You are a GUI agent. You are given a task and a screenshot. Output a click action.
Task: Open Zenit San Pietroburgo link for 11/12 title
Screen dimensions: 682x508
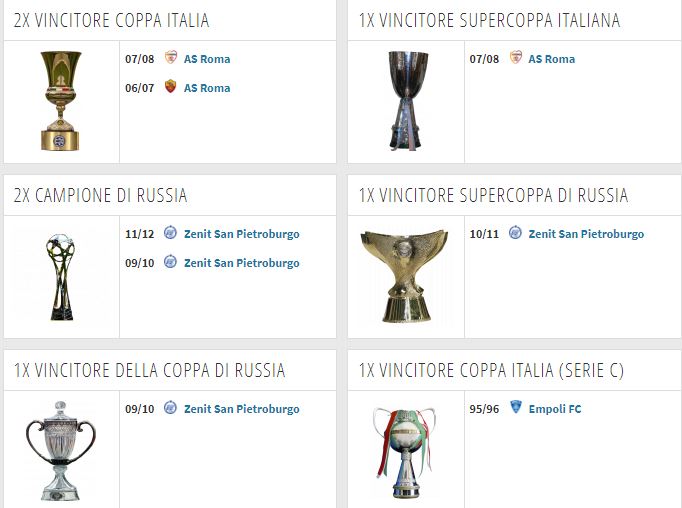coord(241,234)
